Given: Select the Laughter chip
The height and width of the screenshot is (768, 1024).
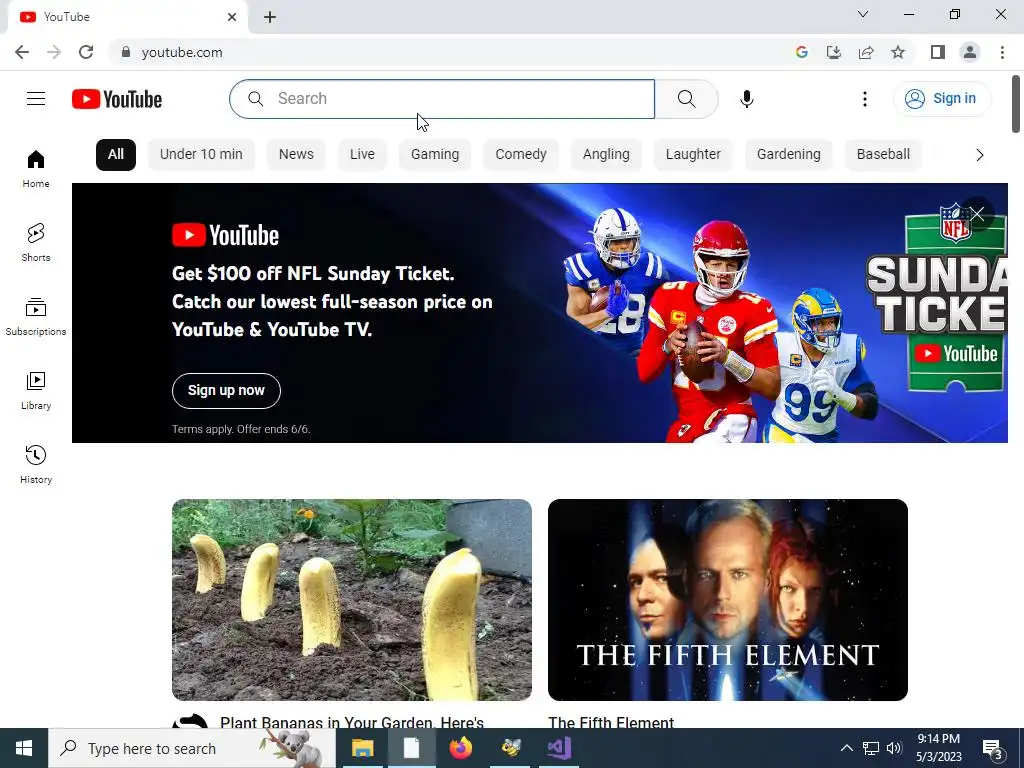Looking at the screenshot, I should point(693,155).
